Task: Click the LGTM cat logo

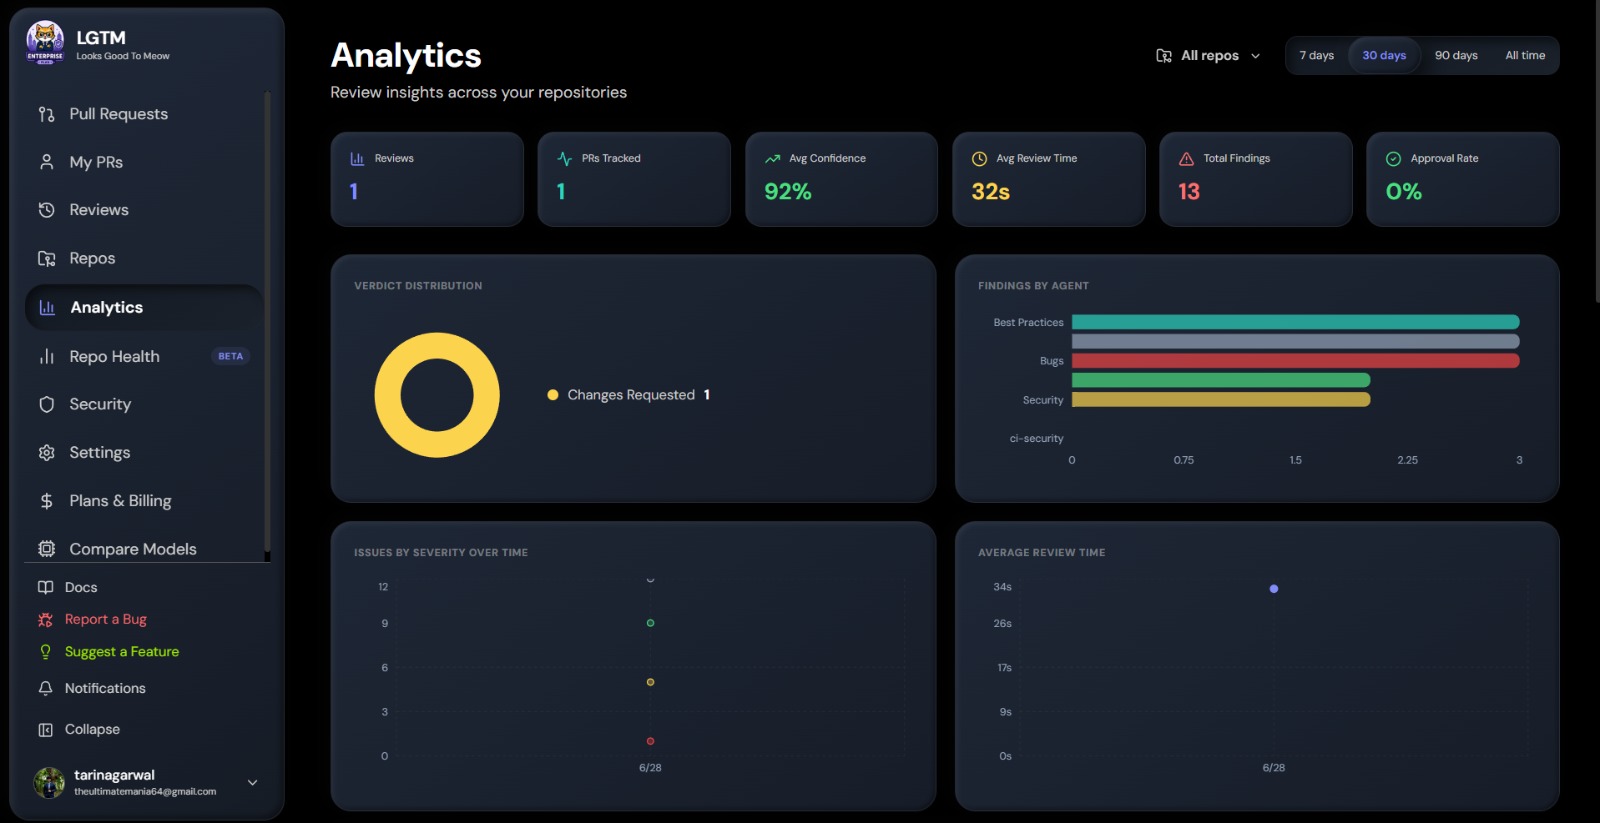Action: [x=45, y=43]
